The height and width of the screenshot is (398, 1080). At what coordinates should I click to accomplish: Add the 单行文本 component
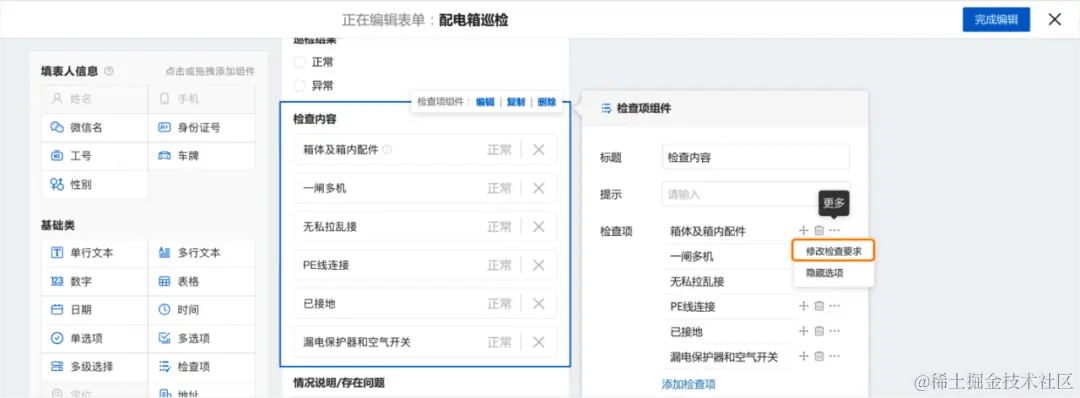94,253
